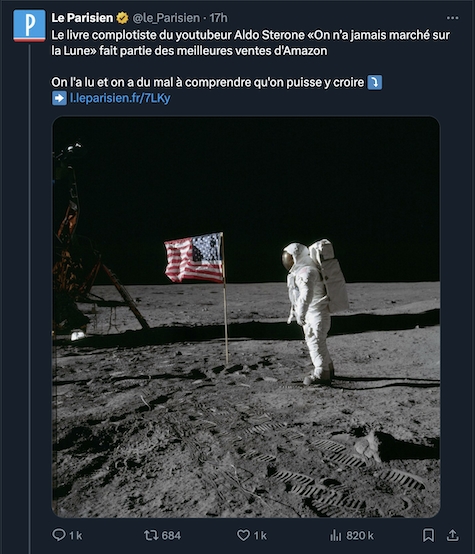475x554 pixels.
Task: Open the 17h timestamp permalink
Action: 218,18
